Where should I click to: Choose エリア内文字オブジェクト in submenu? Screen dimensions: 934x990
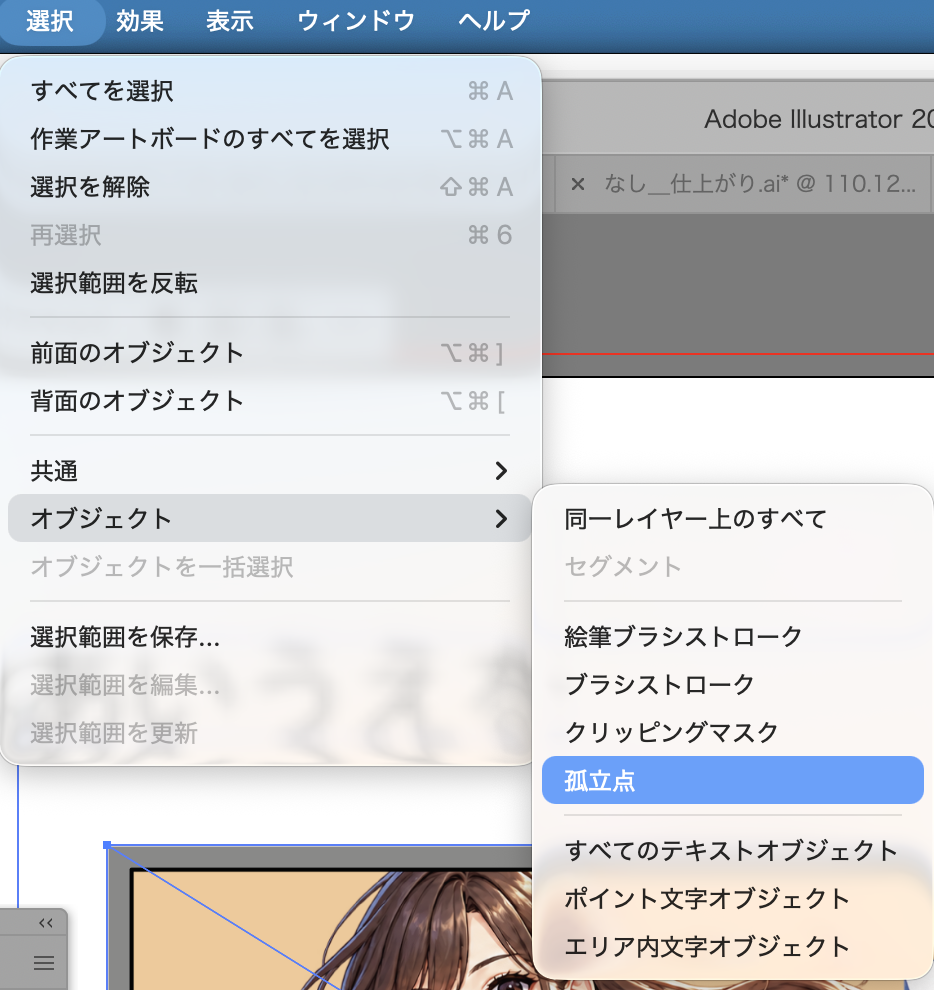tap(733, 946)
